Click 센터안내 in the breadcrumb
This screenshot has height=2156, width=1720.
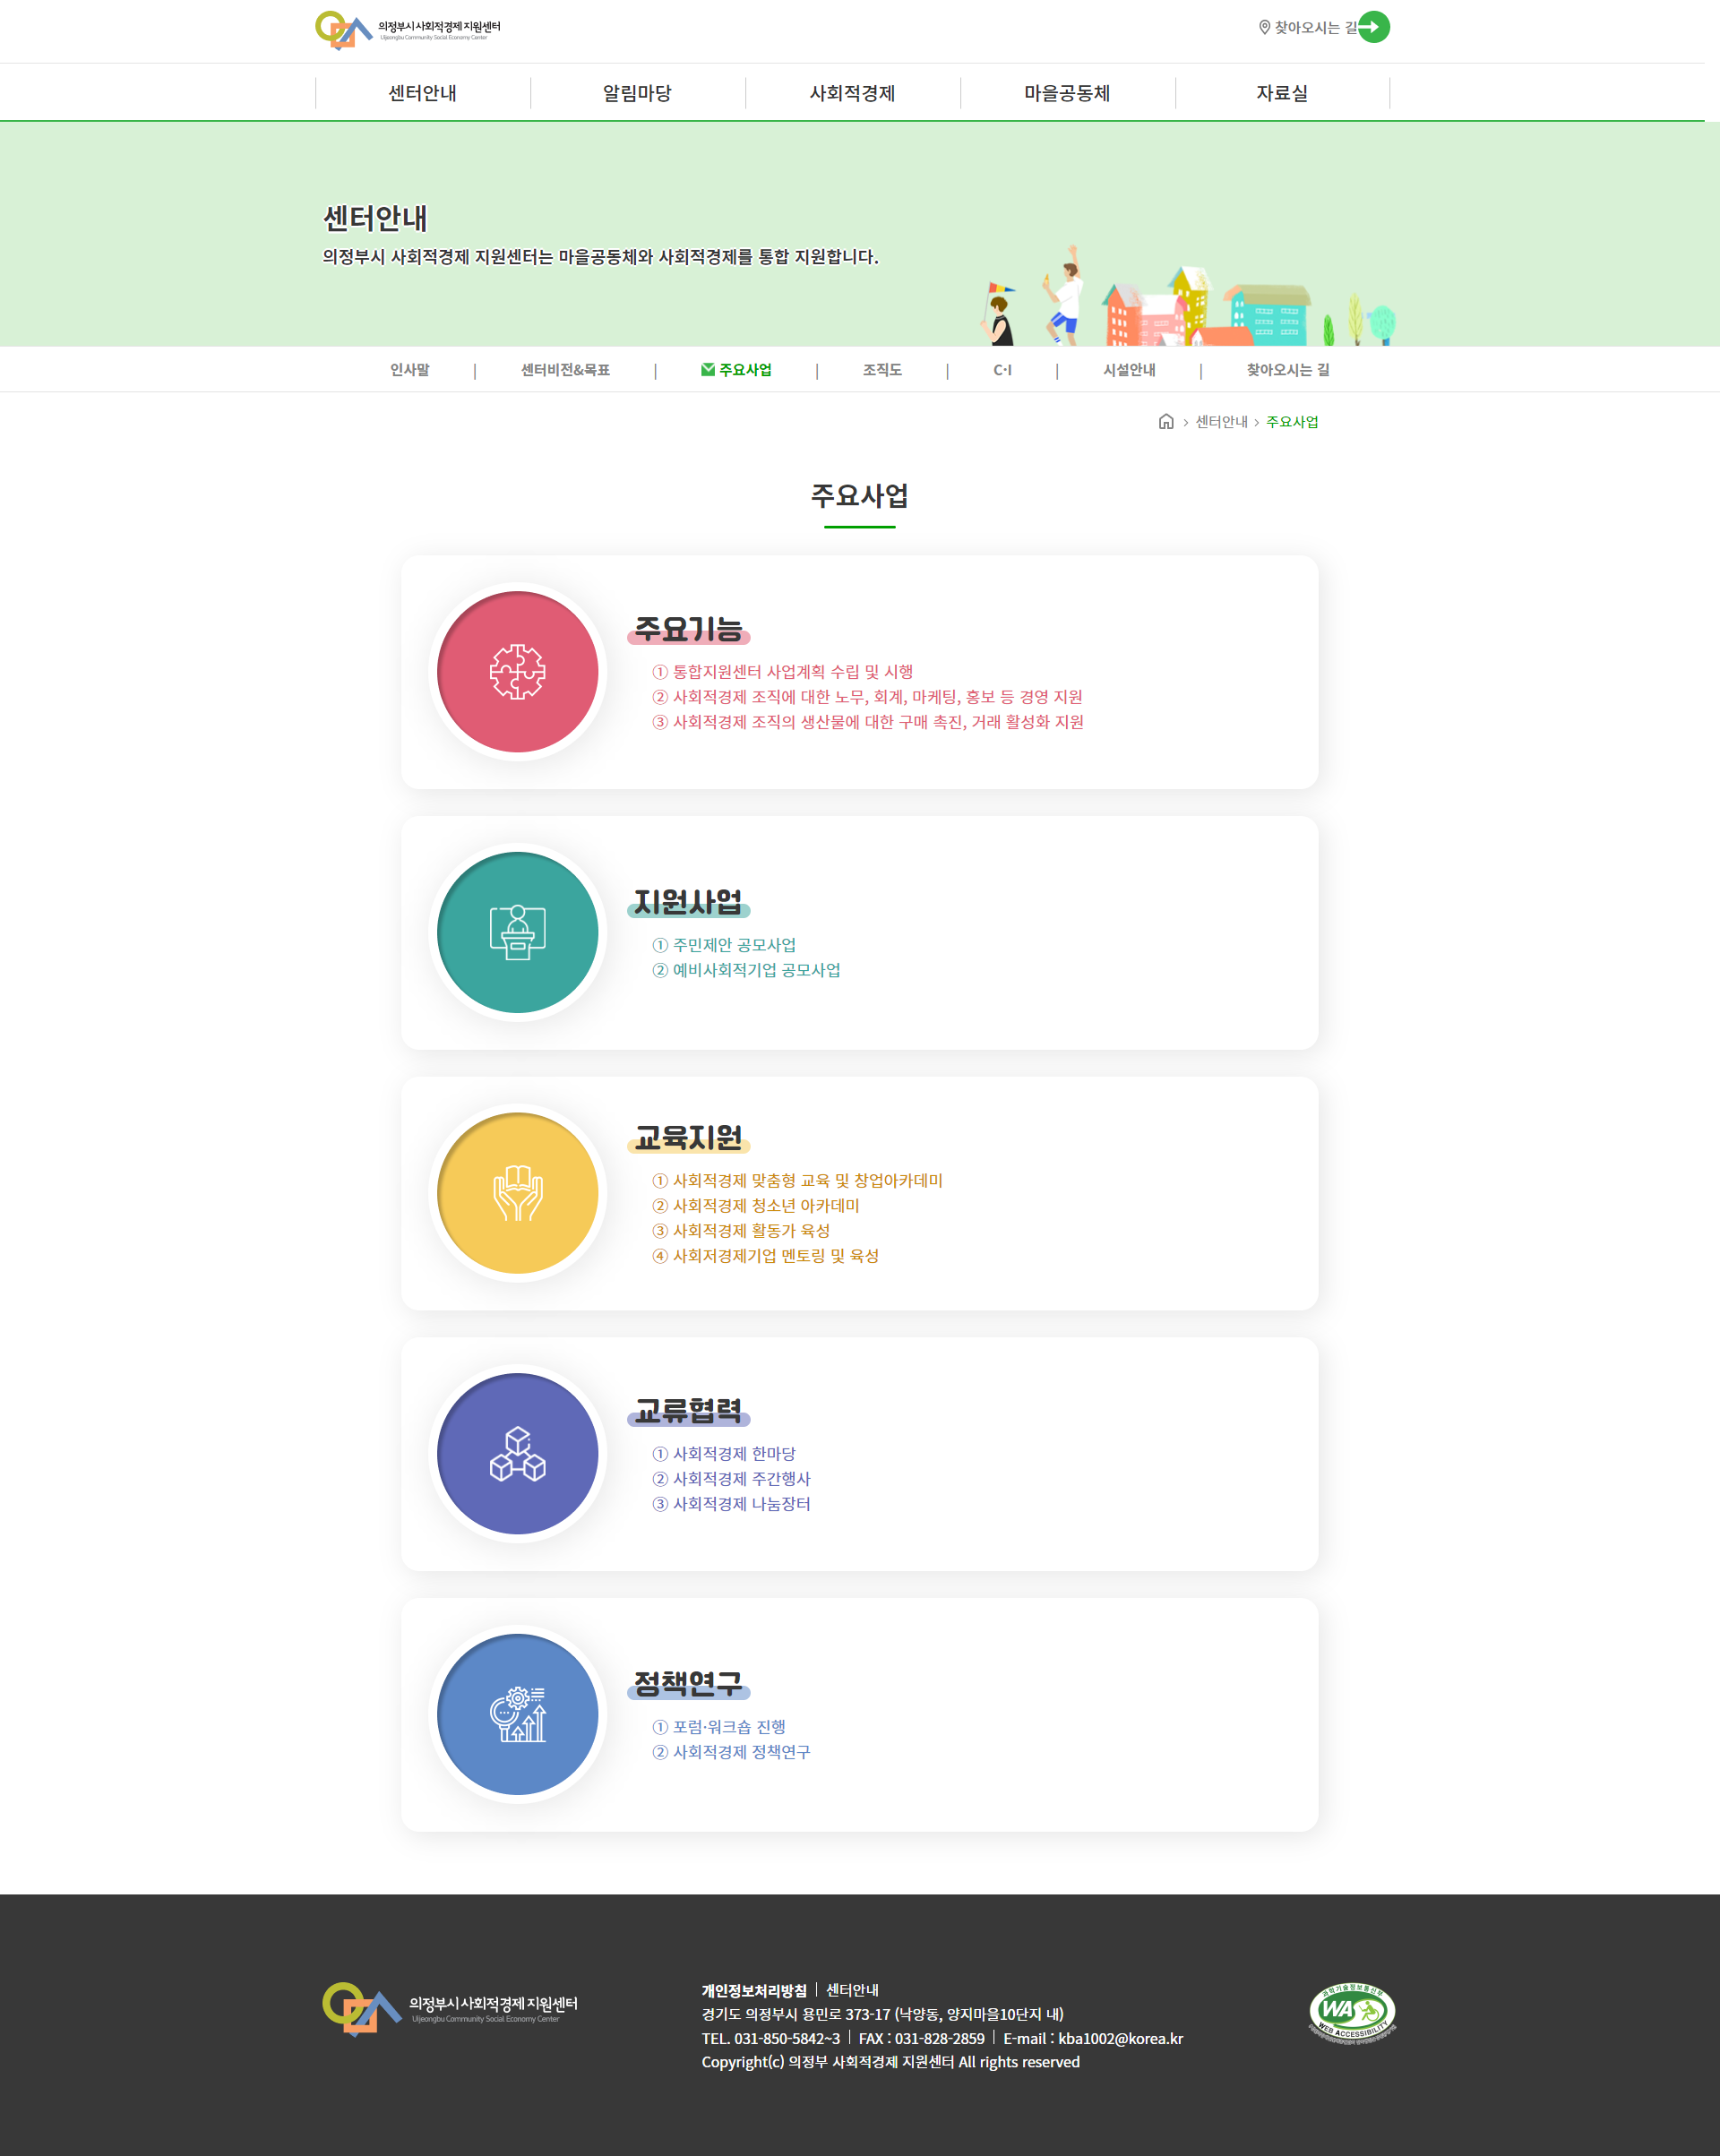[1221, 422]
